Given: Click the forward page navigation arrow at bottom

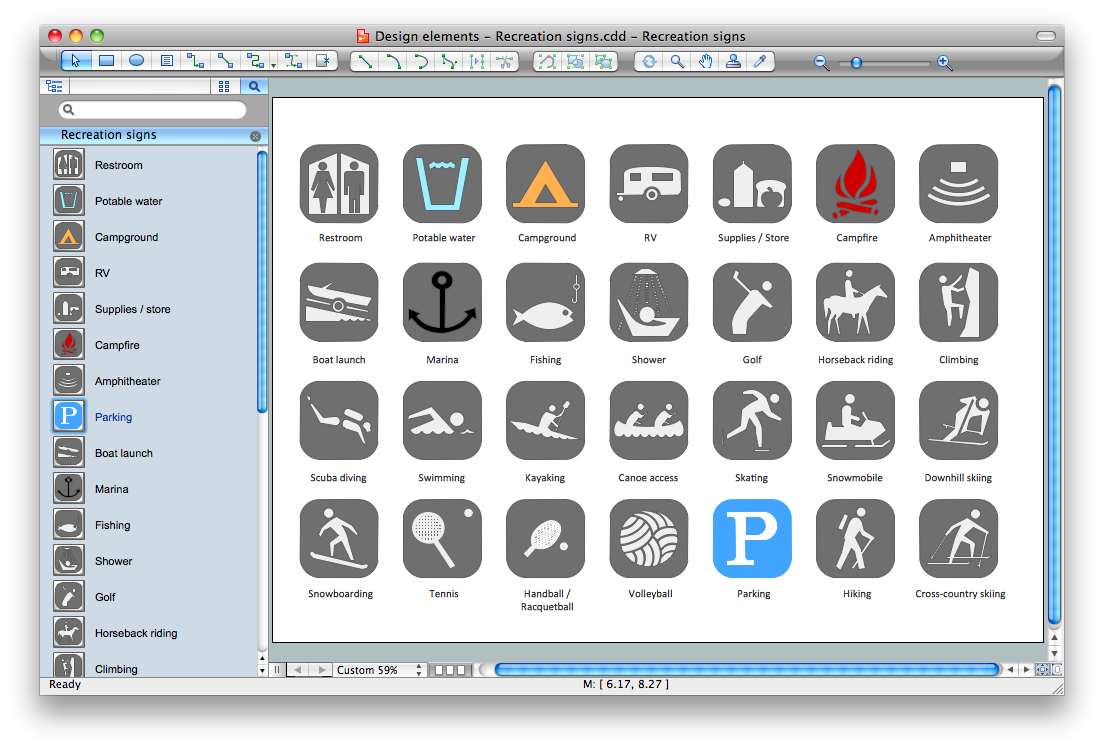Looking at the screenshot, I should [x=323, y=670].
